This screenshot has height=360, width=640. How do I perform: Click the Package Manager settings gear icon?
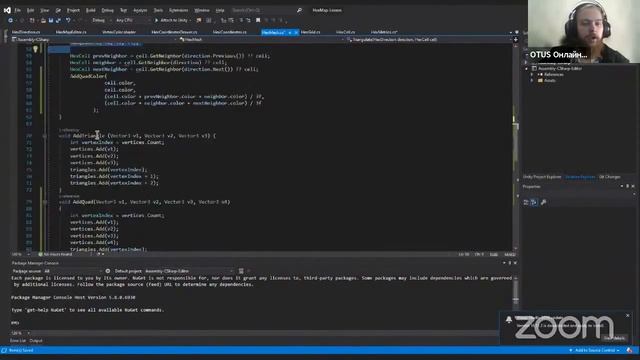tap(108, 271)
